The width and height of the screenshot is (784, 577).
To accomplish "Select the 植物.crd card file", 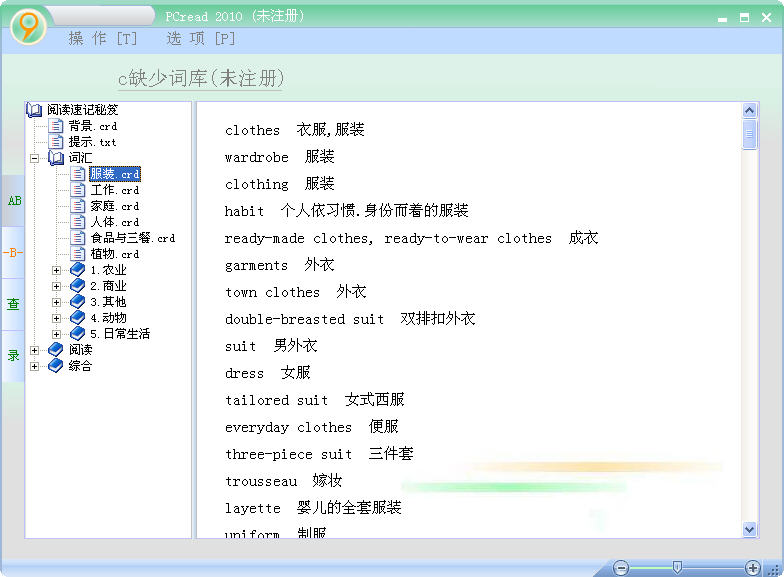I will coord(114,254).
